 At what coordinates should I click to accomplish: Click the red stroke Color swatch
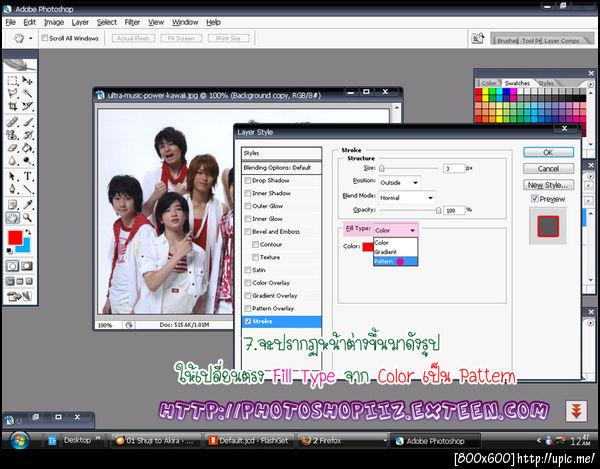(x=368, y=246)
